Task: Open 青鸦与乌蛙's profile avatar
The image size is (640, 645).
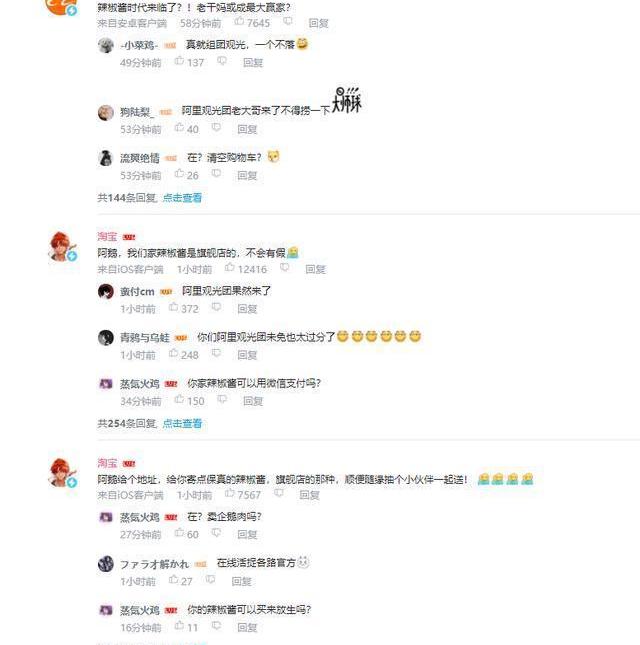Action: [106, 338]
